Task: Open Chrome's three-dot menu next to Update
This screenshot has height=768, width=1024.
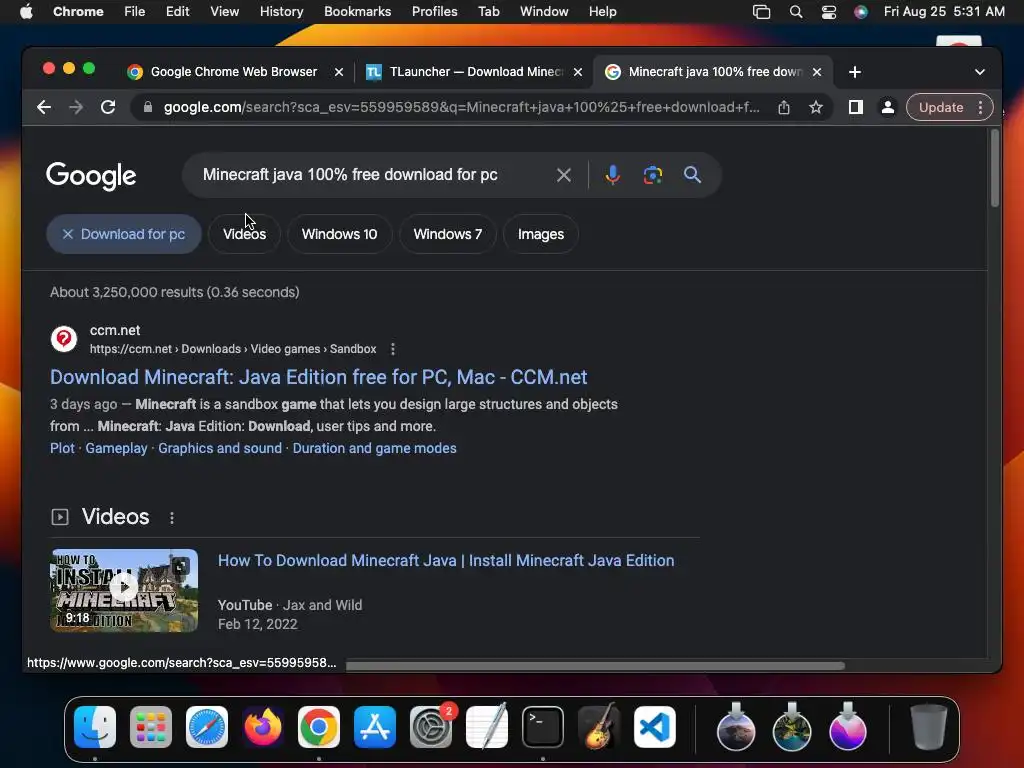Action: click(980, 107)
